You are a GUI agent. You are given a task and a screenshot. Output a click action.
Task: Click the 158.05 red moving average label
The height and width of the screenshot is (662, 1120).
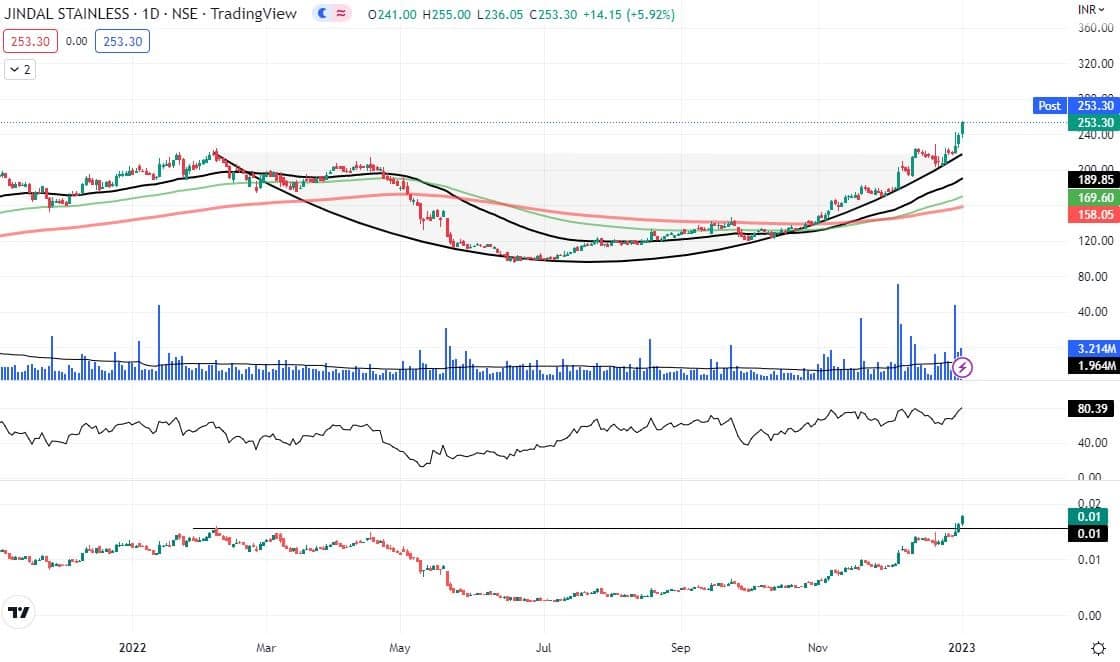click(1089, 213)
